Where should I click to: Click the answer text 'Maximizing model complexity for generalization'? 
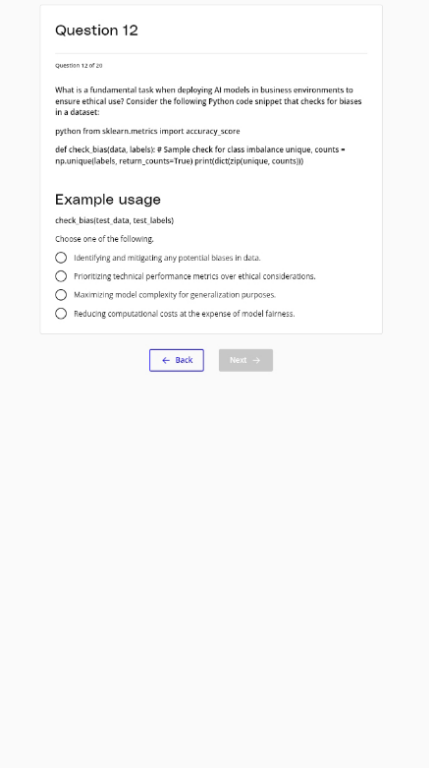[175, 295]
